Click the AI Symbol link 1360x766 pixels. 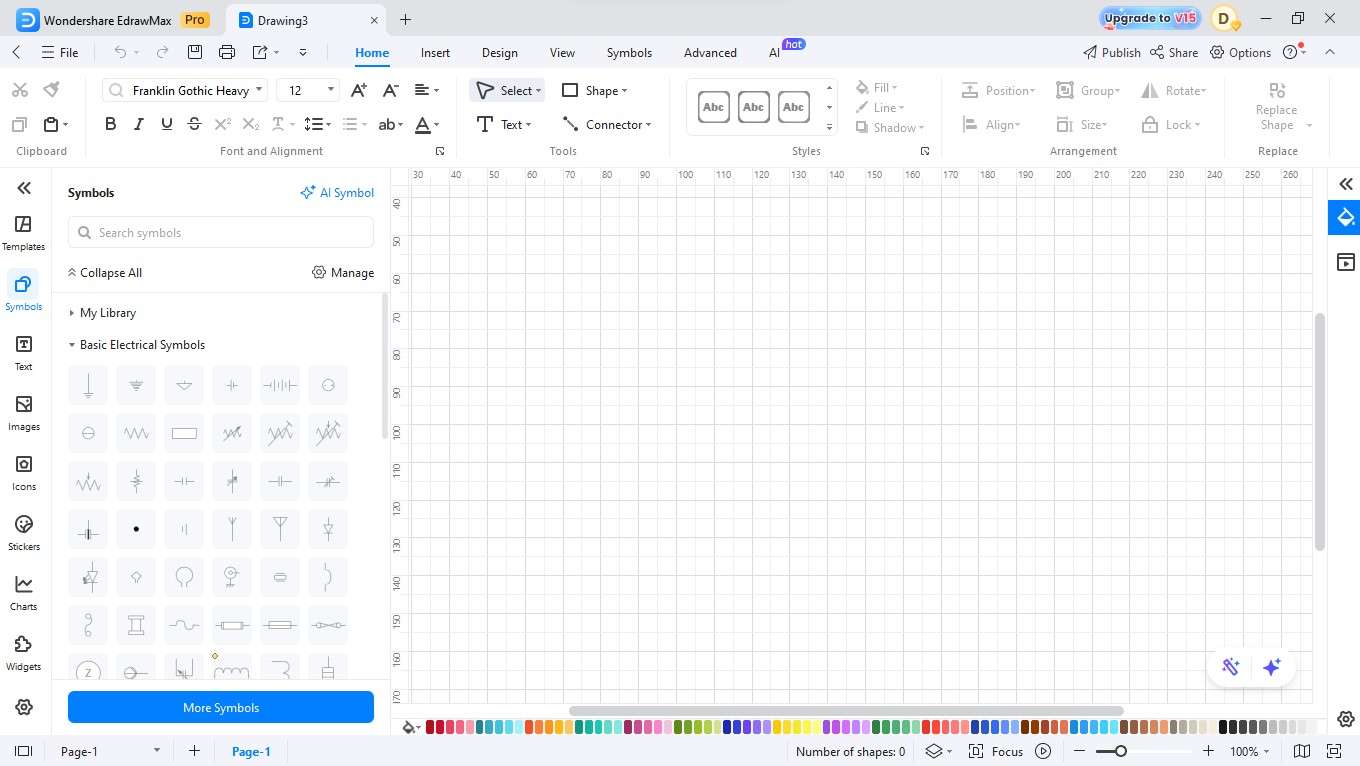(337, 192)
